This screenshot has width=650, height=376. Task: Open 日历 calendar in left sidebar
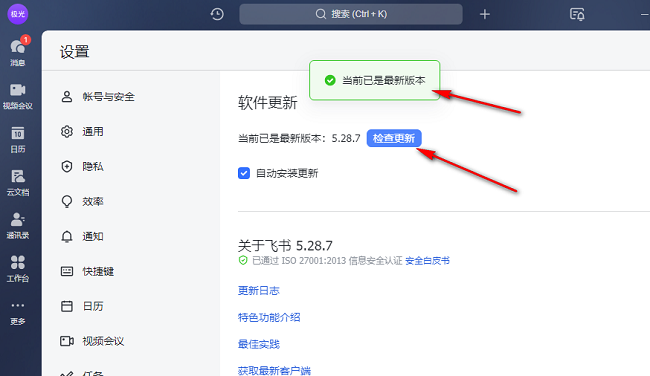(x=18, y=140)
